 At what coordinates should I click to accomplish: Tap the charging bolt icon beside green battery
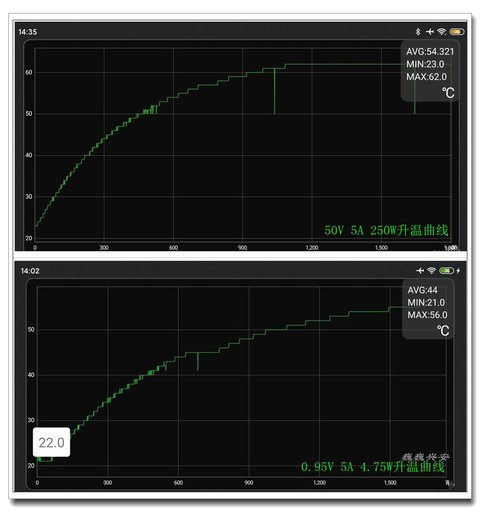458,270
